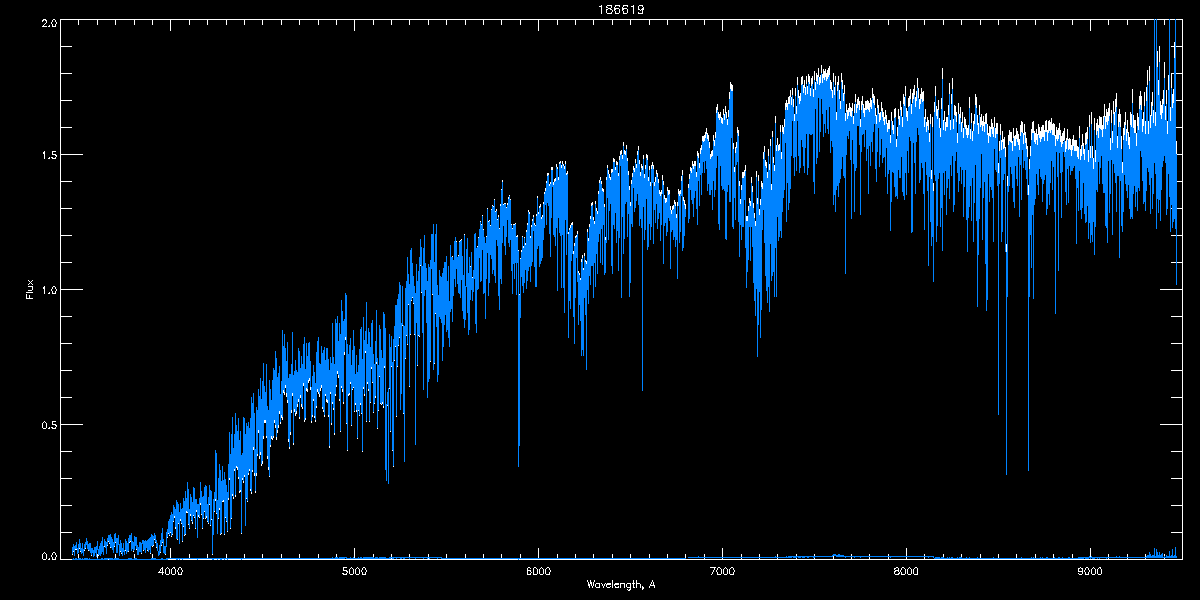Click the 2.0 y-axis tick label
Viewport: 1200px width, 600px height.
[48, 22]
